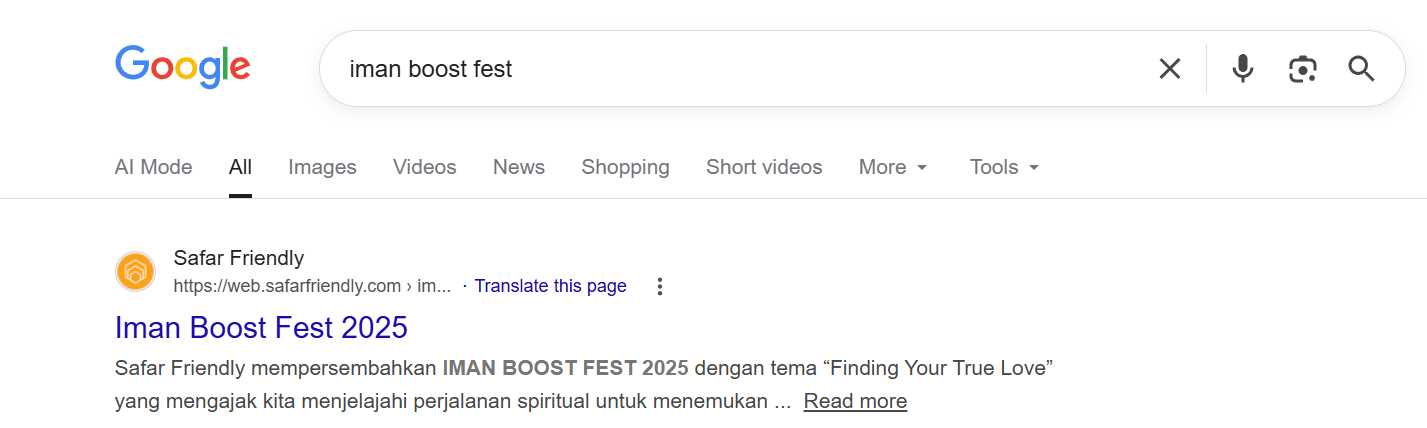
Task: Select the All results tab
Action: tap(240, 167)
